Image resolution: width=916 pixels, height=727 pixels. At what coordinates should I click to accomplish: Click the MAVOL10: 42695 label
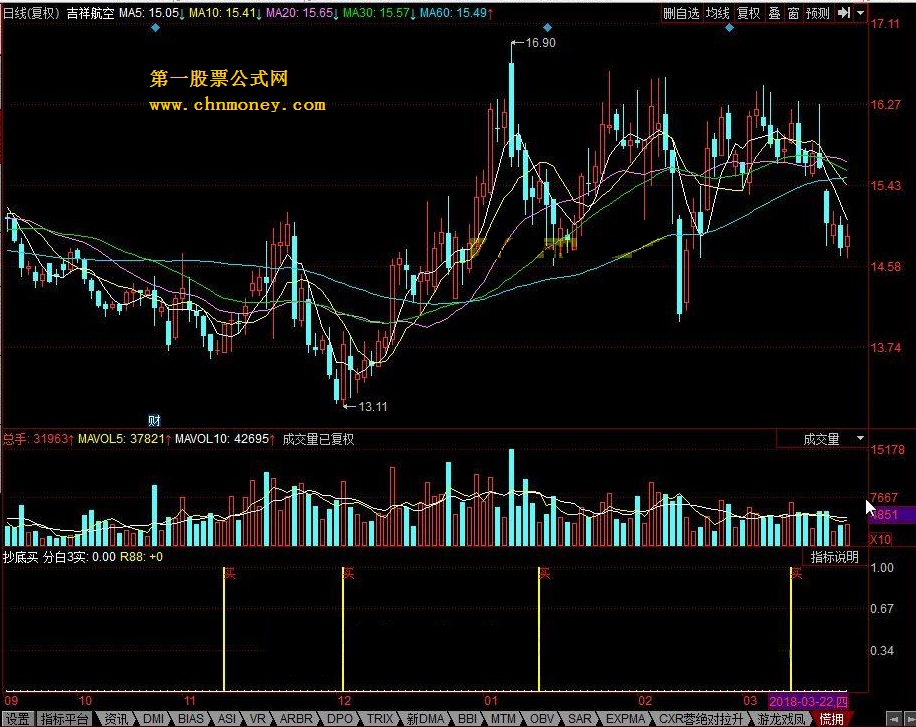pos(222,438)
